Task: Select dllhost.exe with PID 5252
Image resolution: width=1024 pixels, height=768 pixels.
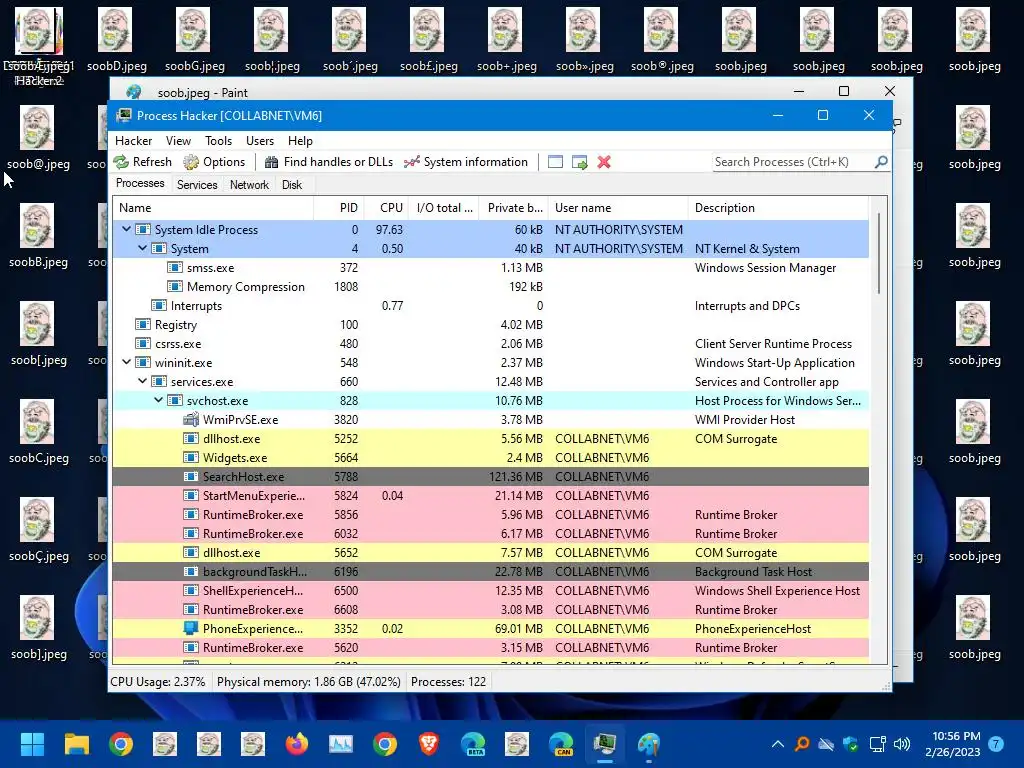Action: 490,438
